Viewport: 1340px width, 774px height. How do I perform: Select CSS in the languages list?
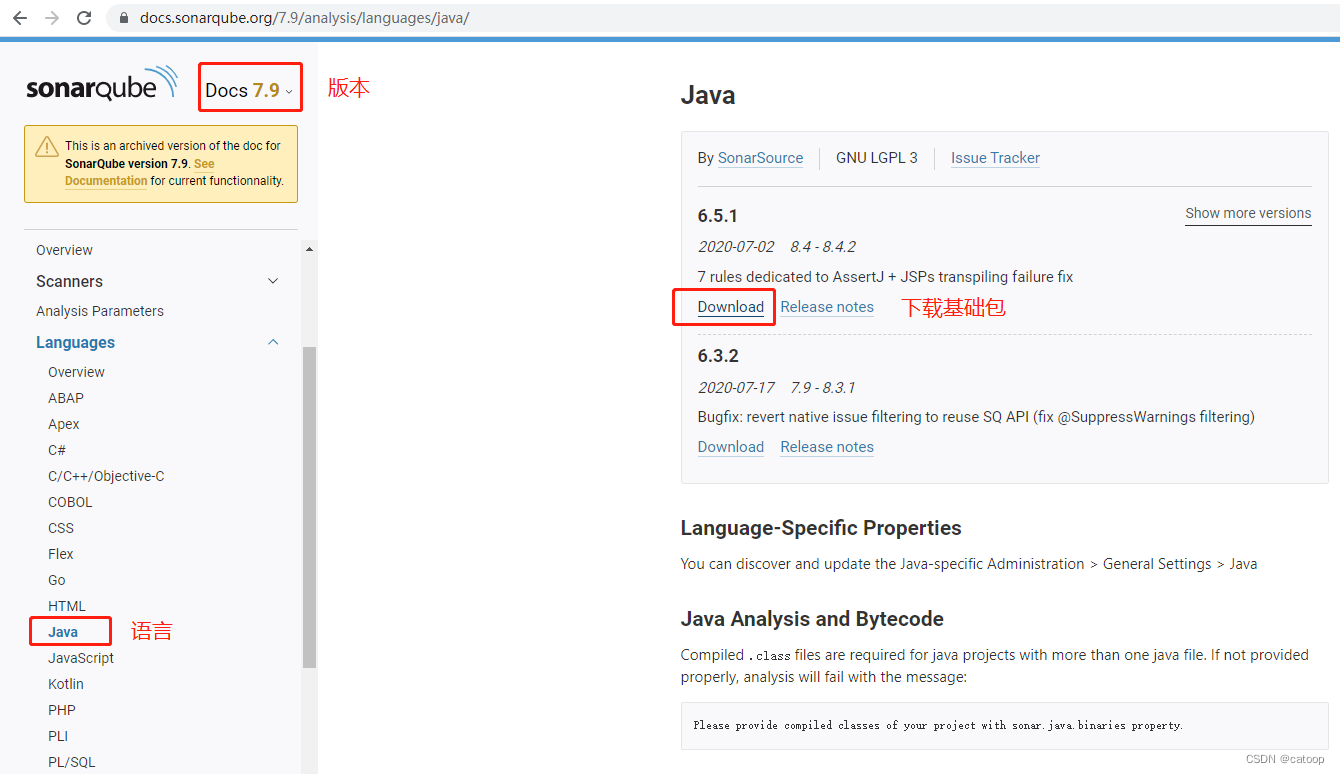click(61, 528)
